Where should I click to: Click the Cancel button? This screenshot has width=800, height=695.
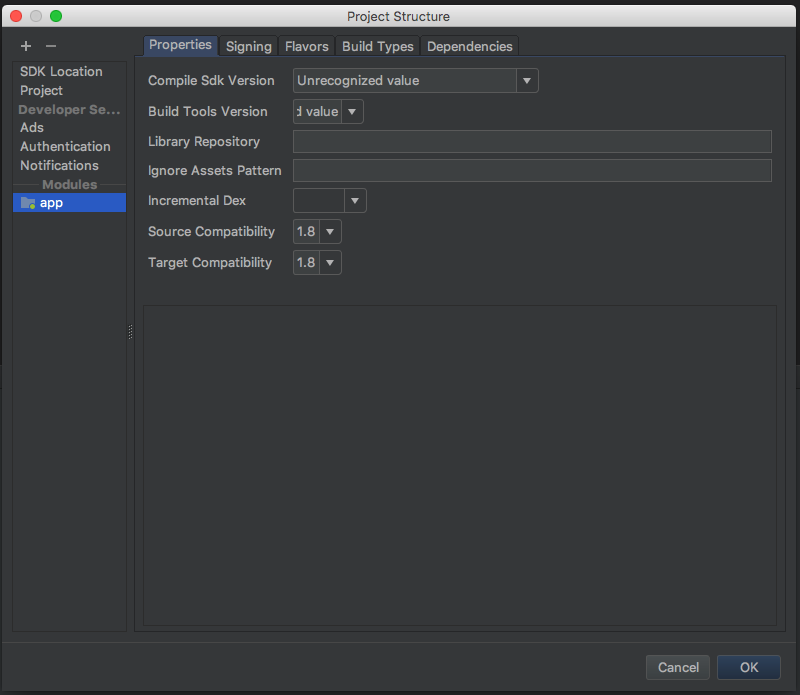point(678,667)
